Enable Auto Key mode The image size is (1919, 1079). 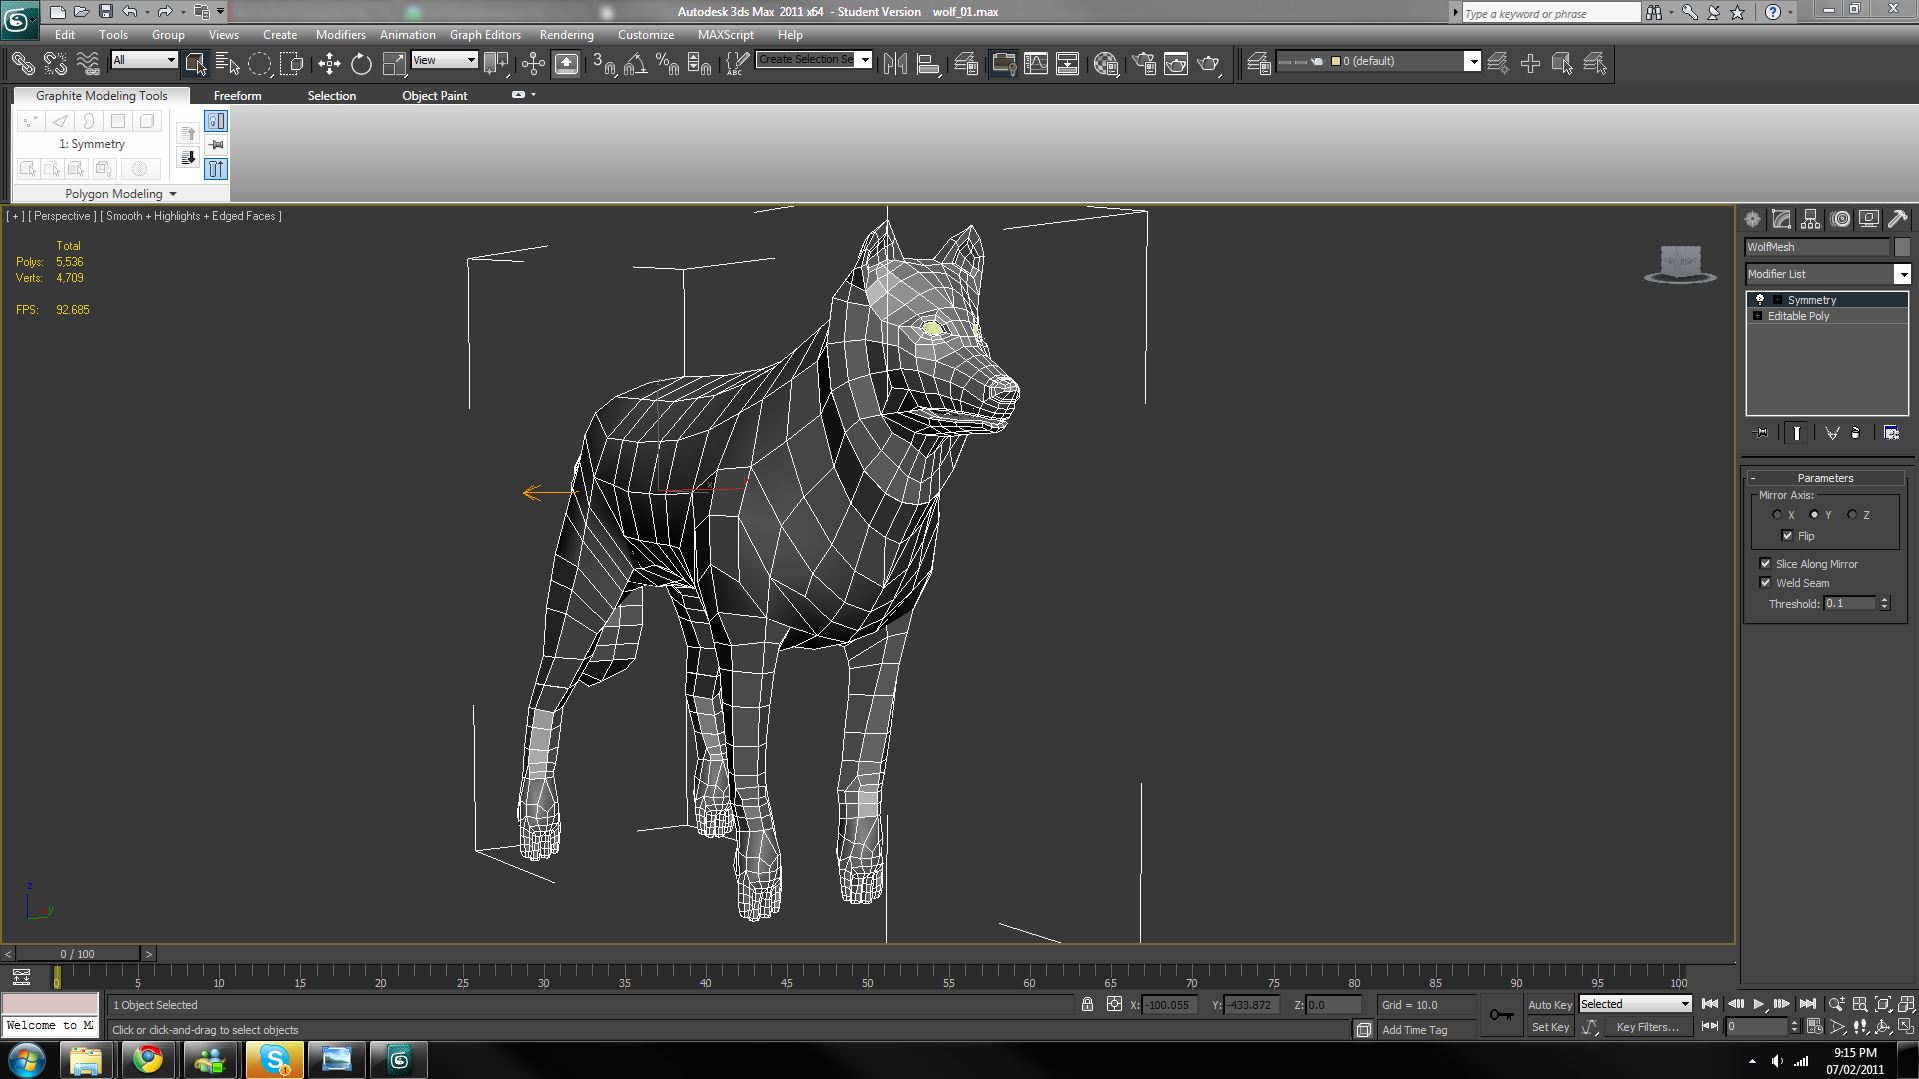[x=1549, y=1004]
